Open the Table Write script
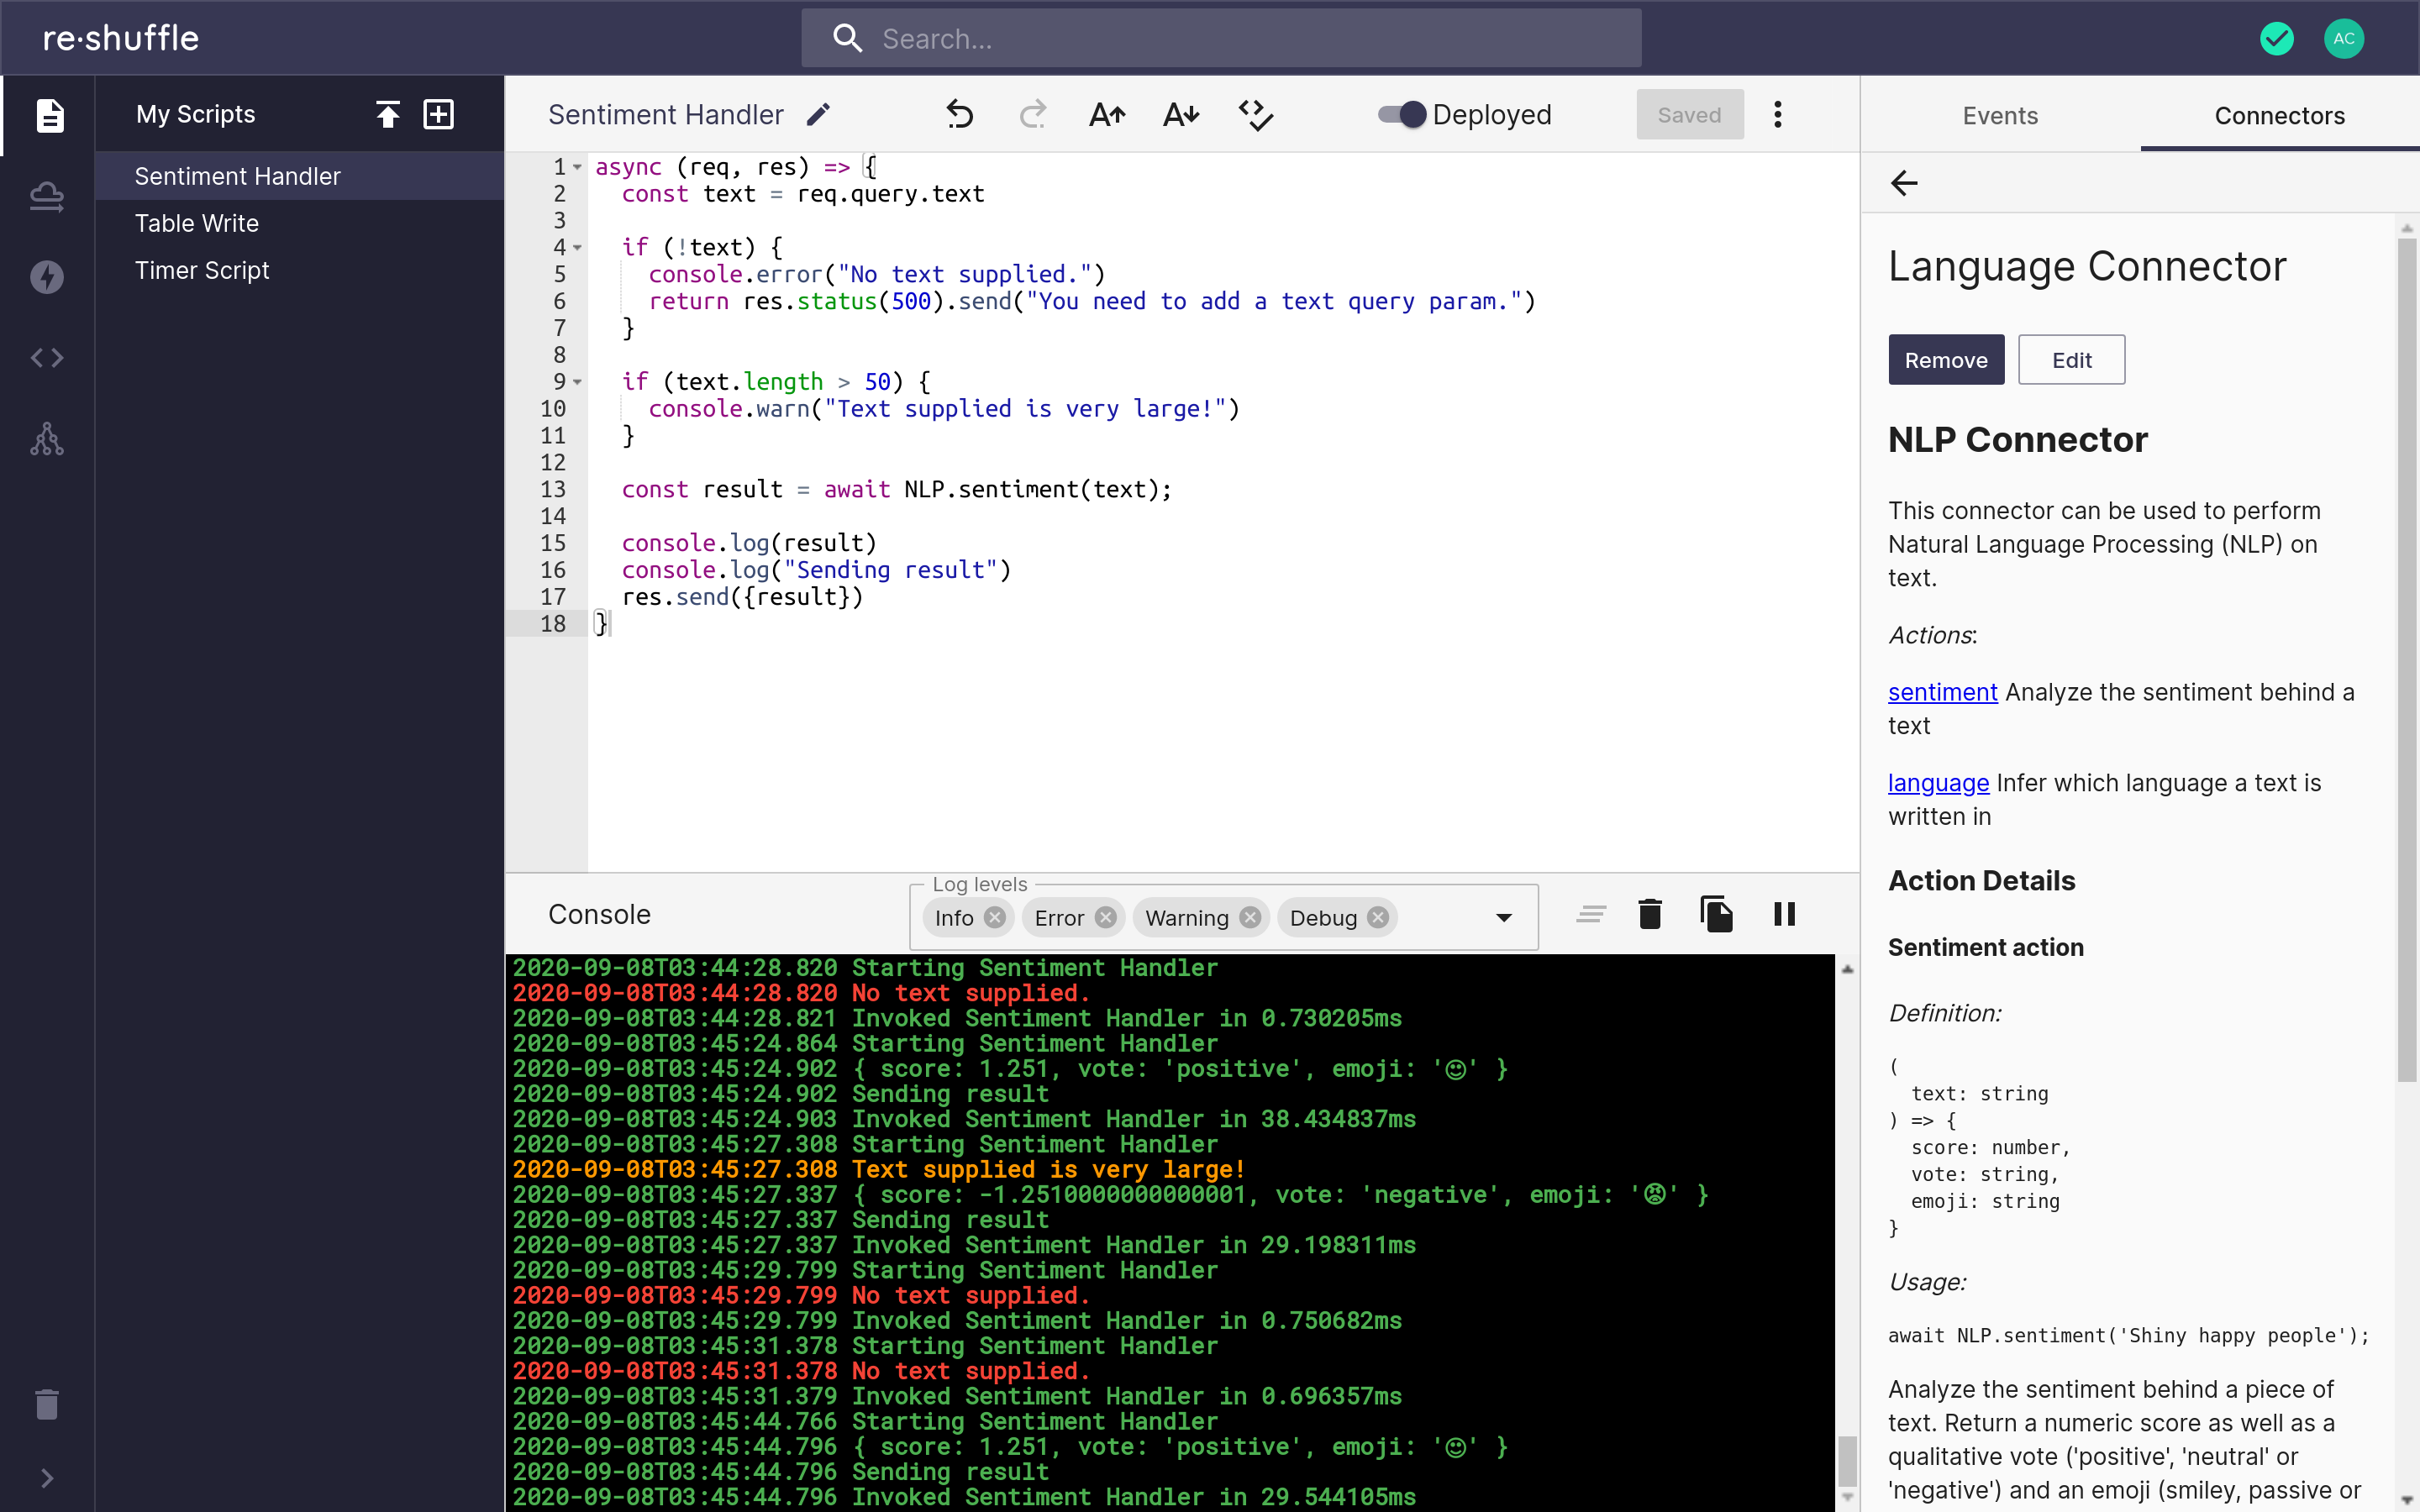Viewport: 2420px width, 1512px height. pos(197,223)
